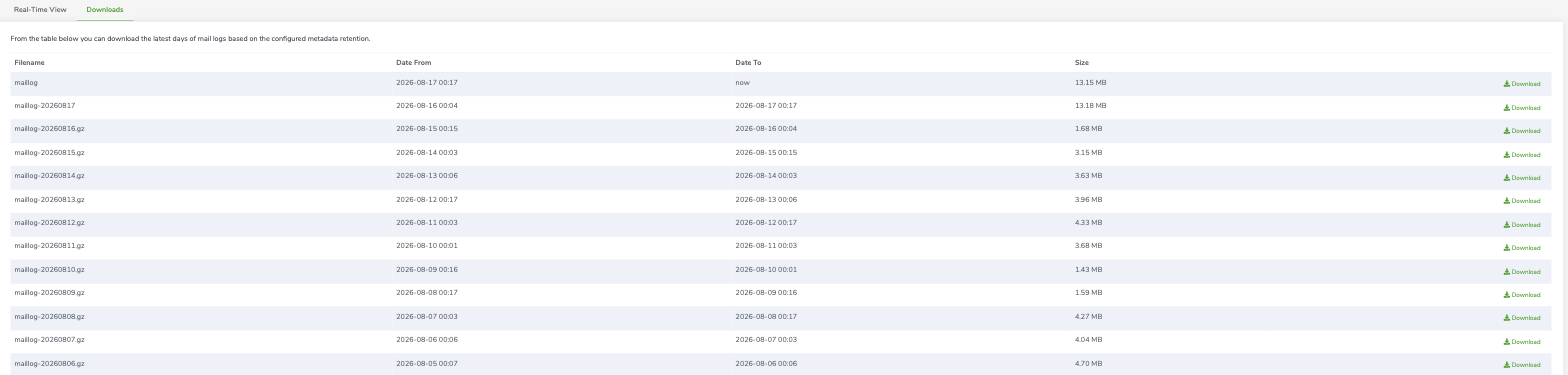Click the 4.70 MB size cell
The width and height of the screenshot is (1568, 375).
(x=1089, y=363)
